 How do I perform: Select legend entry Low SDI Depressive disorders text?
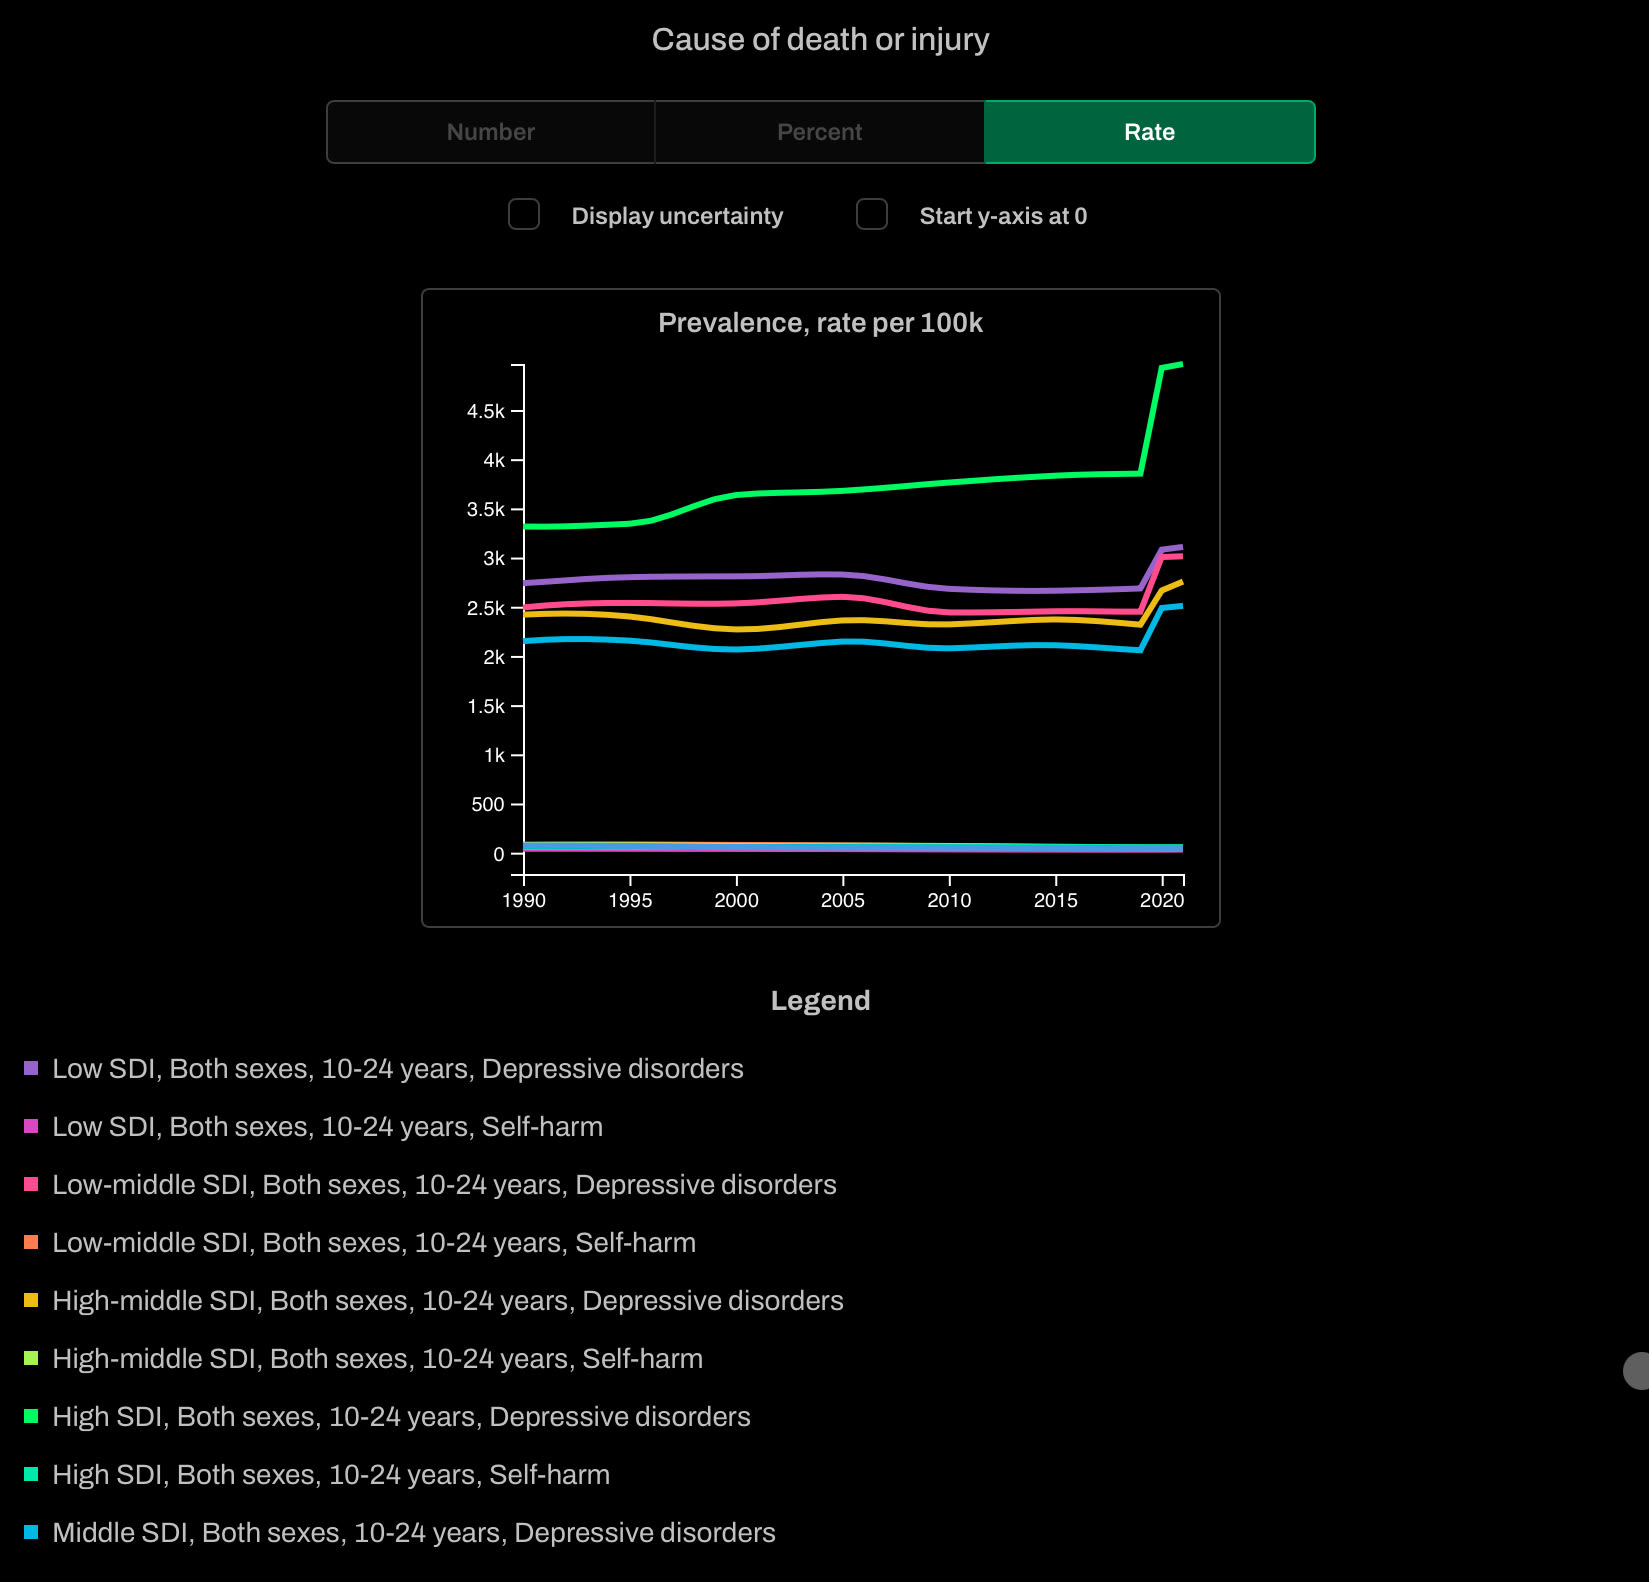[398, 1069]
